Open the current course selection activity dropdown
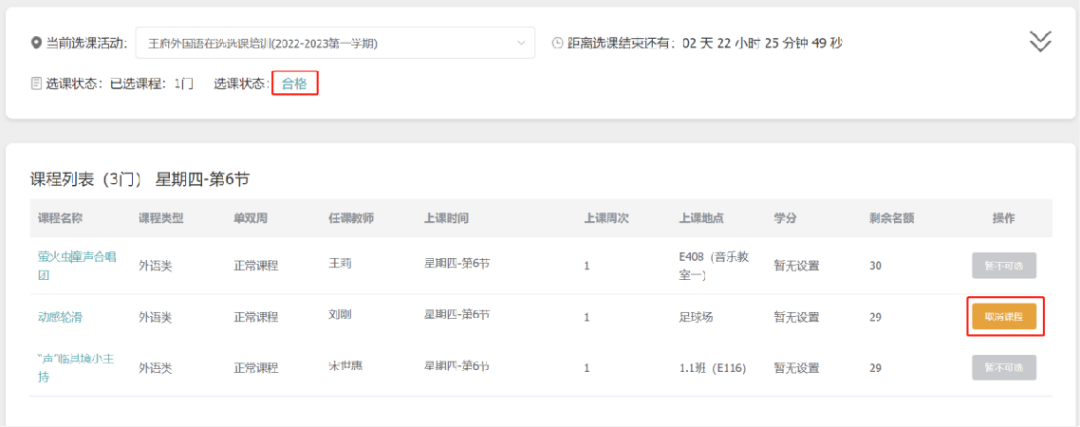Screen dimensions: 1080x427 click(x=335, y=43)
